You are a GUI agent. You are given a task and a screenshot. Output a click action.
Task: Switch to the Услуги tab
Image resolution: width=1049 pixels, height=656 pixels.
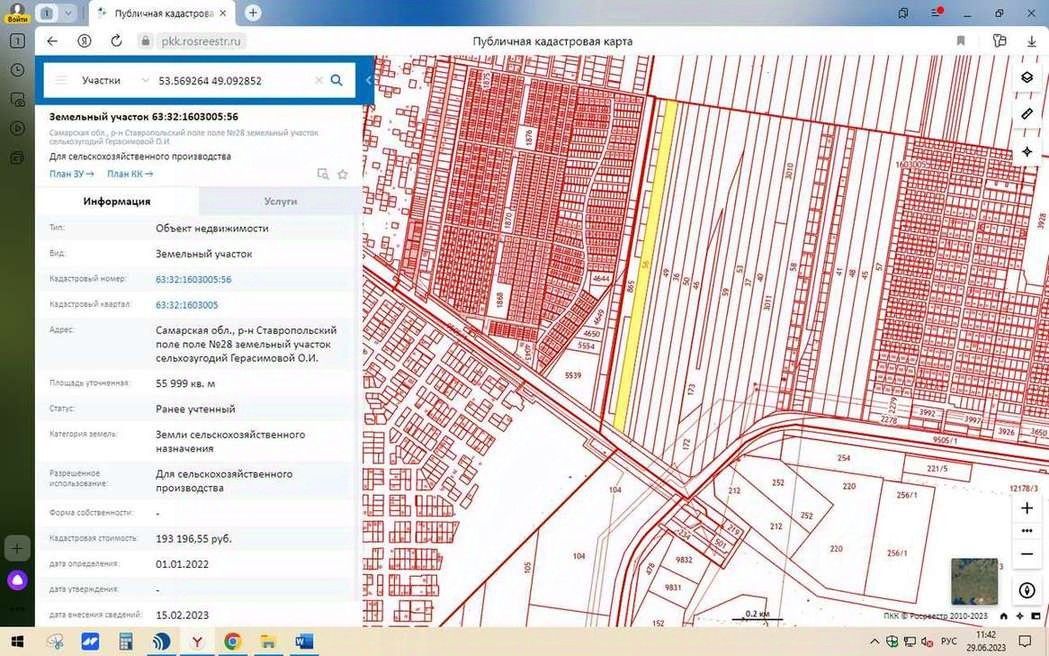pos(280,201)
